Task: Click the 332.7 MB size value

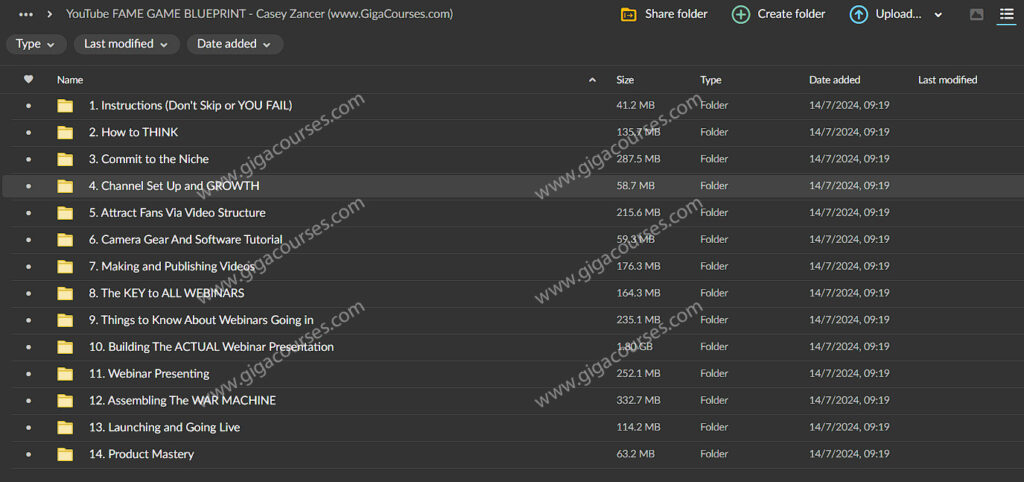Action: 638,400
